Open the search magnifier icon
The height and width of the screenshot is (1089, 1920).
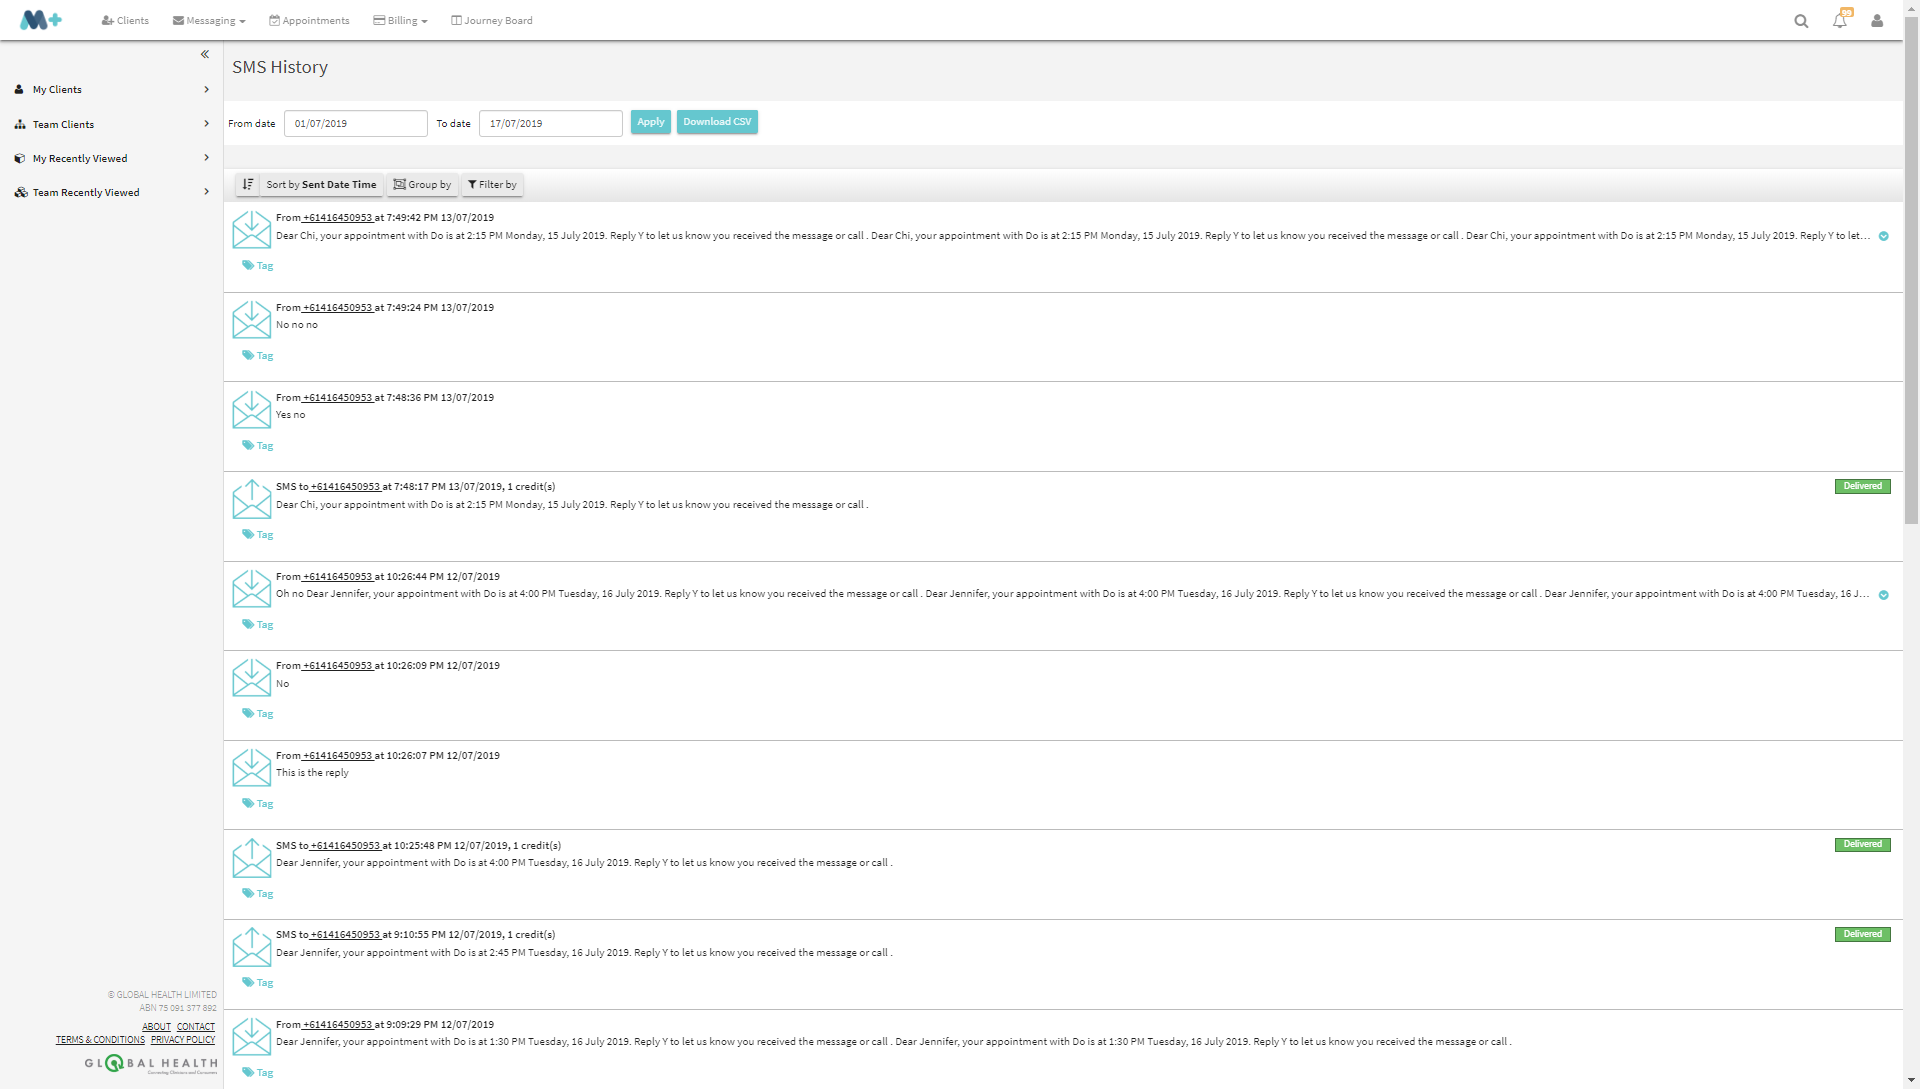(x=1801, y=21)
